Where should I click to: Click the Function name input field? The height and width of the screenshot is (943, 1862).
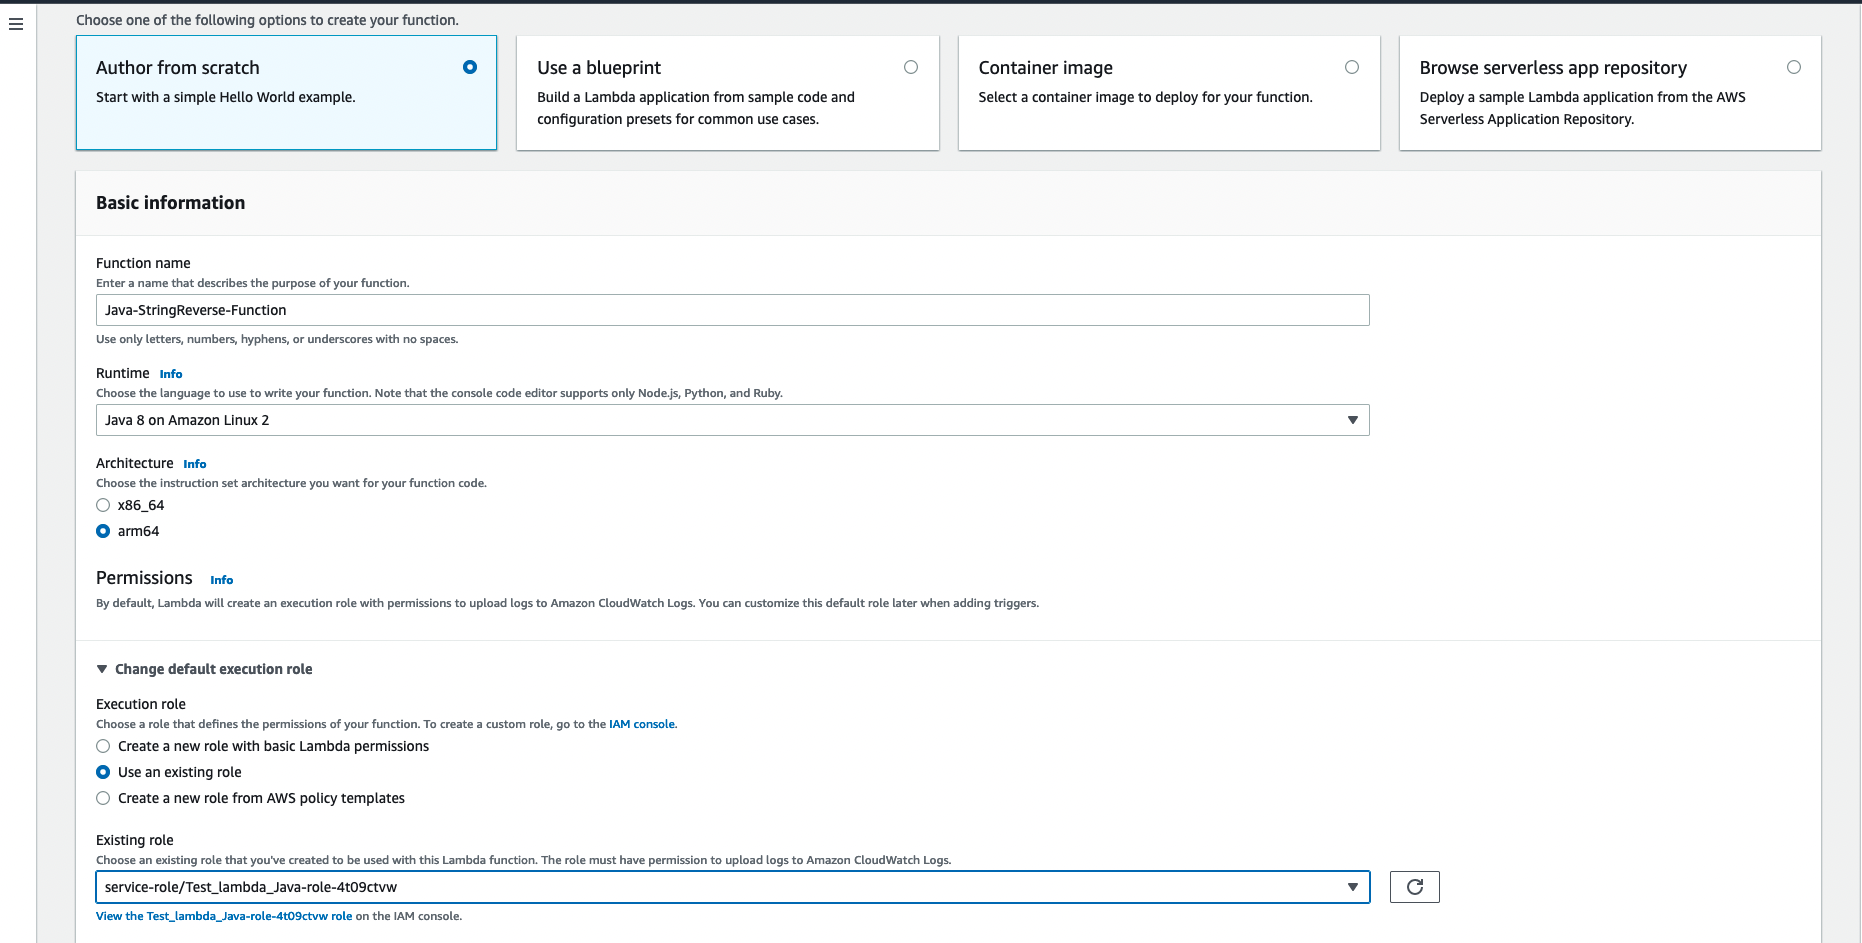point(732,310)
